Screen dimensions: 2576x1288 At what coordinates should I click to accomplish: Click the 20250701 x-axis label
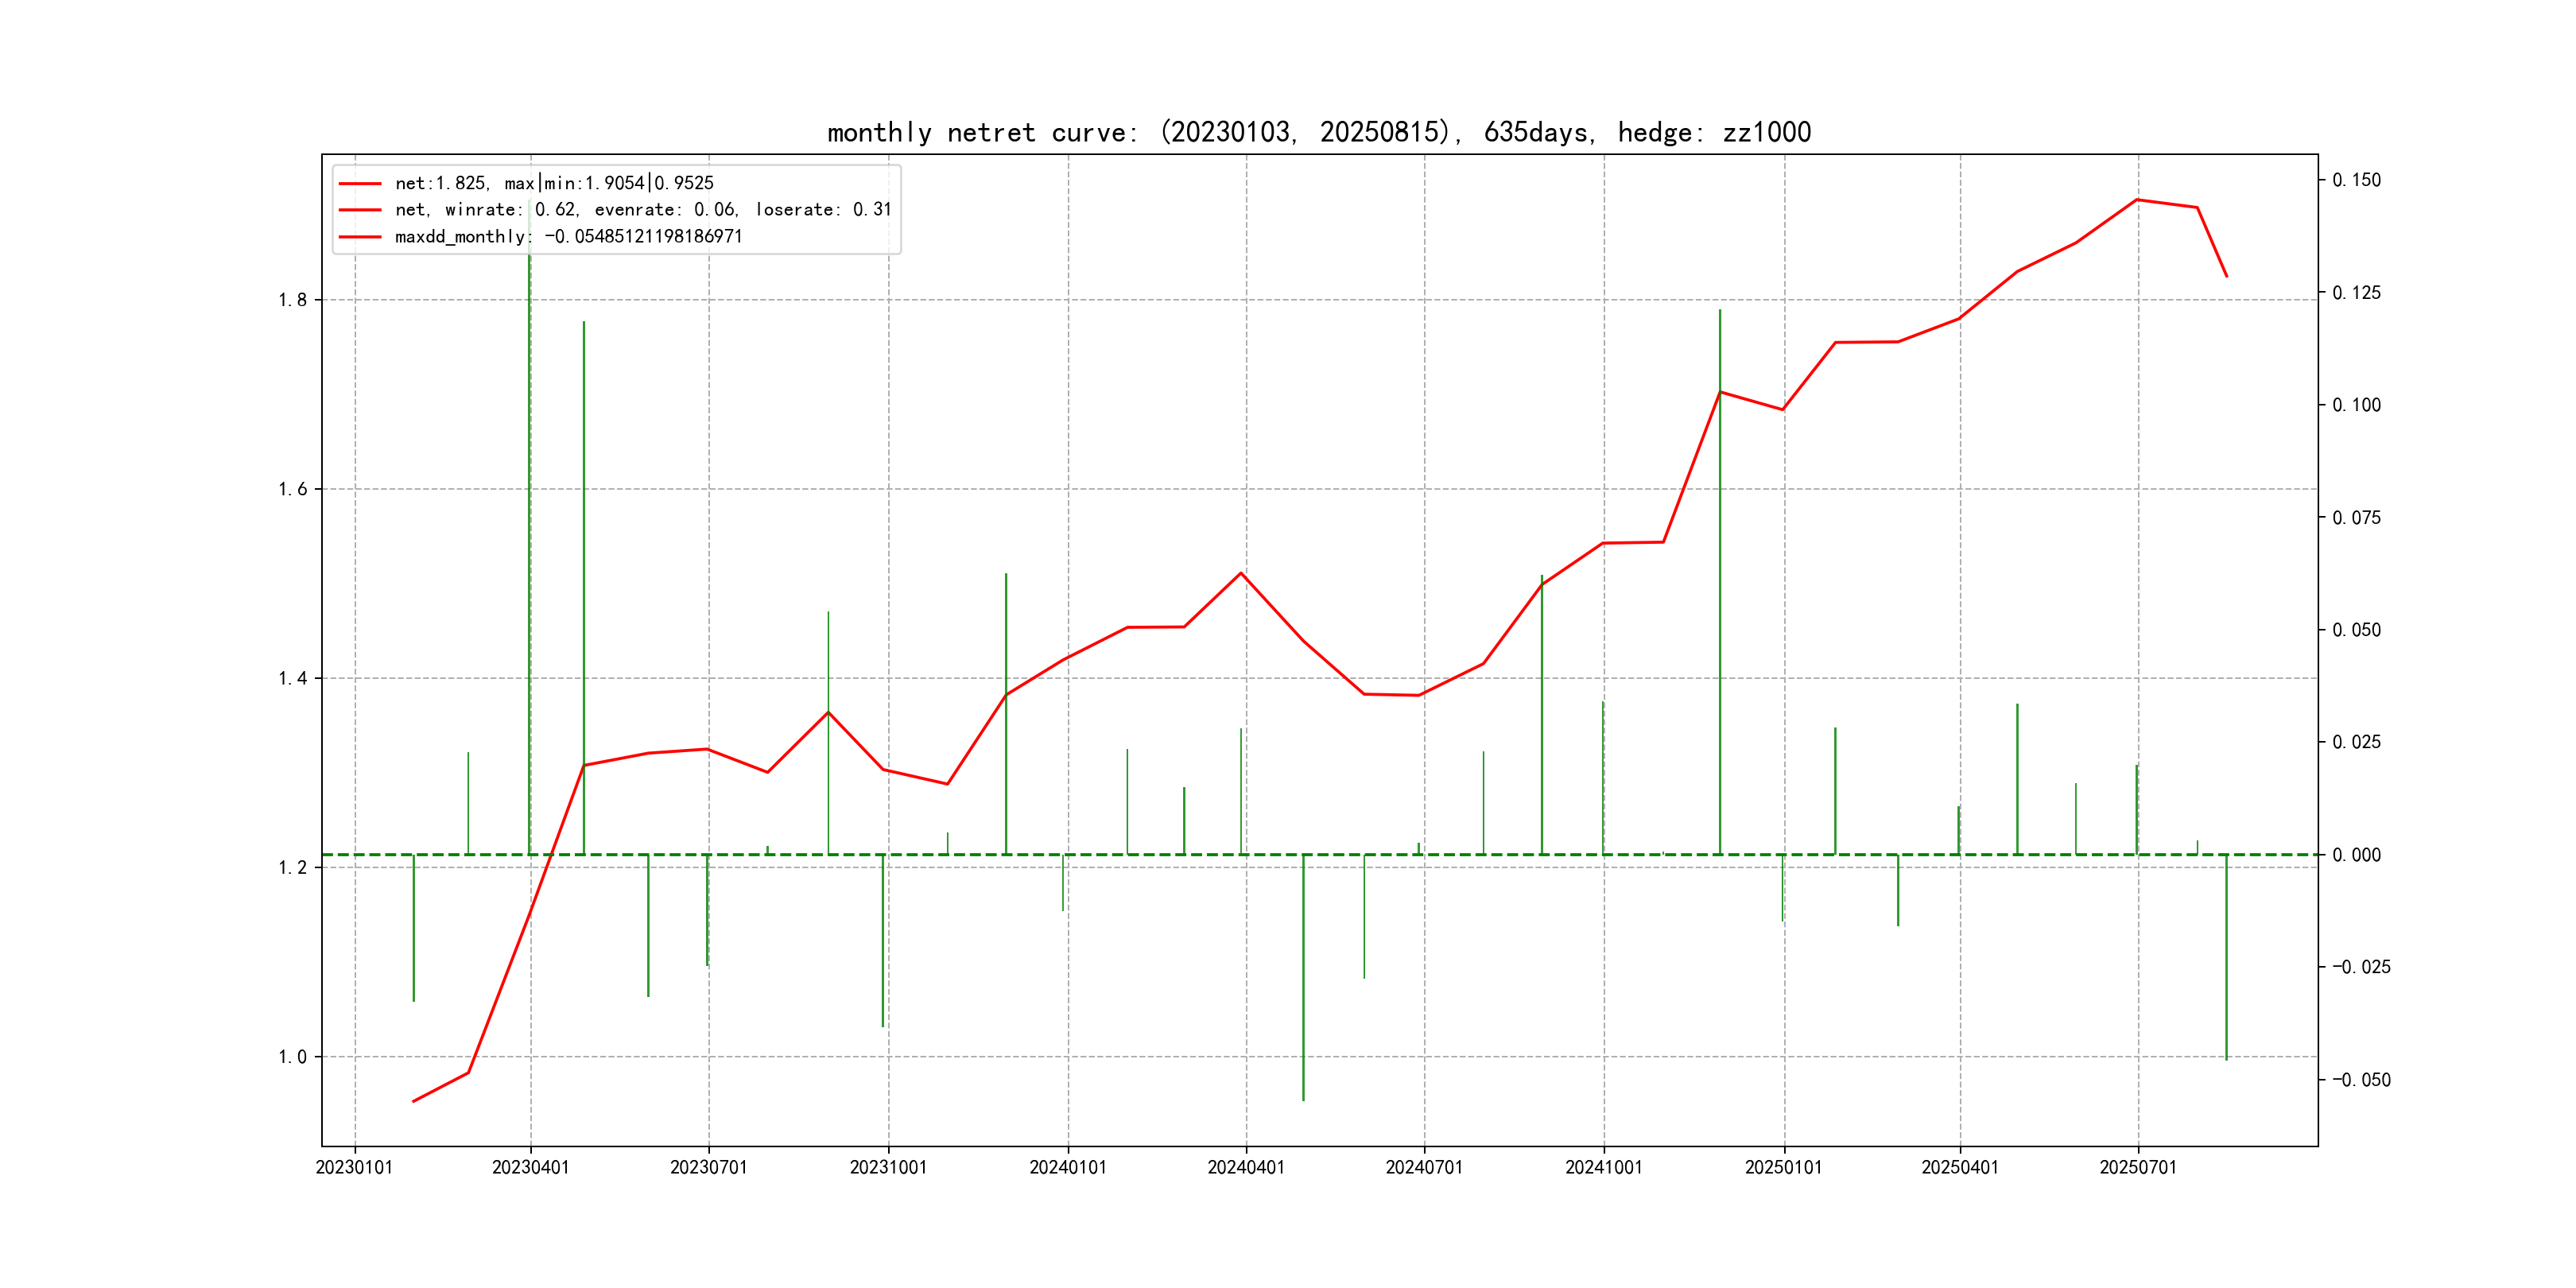tap(2137, 1167)
